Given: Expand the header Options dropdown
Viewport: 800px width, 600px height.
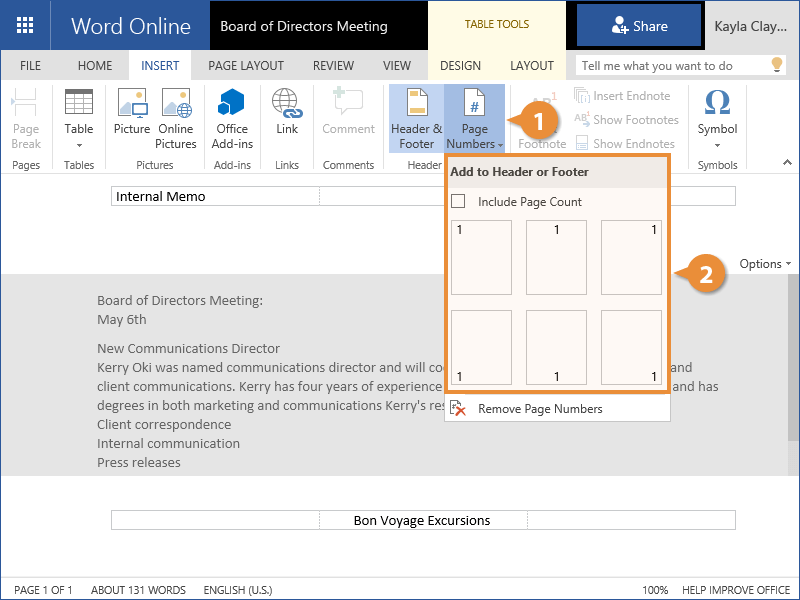Looking at the screenshot, I should click(x=765, y=264).
